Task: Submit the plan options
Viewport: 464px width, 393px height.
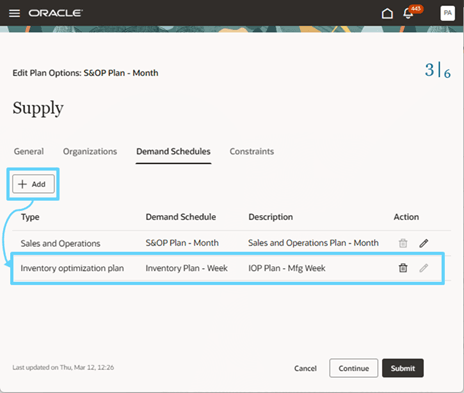Action: [x=403, y=368]
